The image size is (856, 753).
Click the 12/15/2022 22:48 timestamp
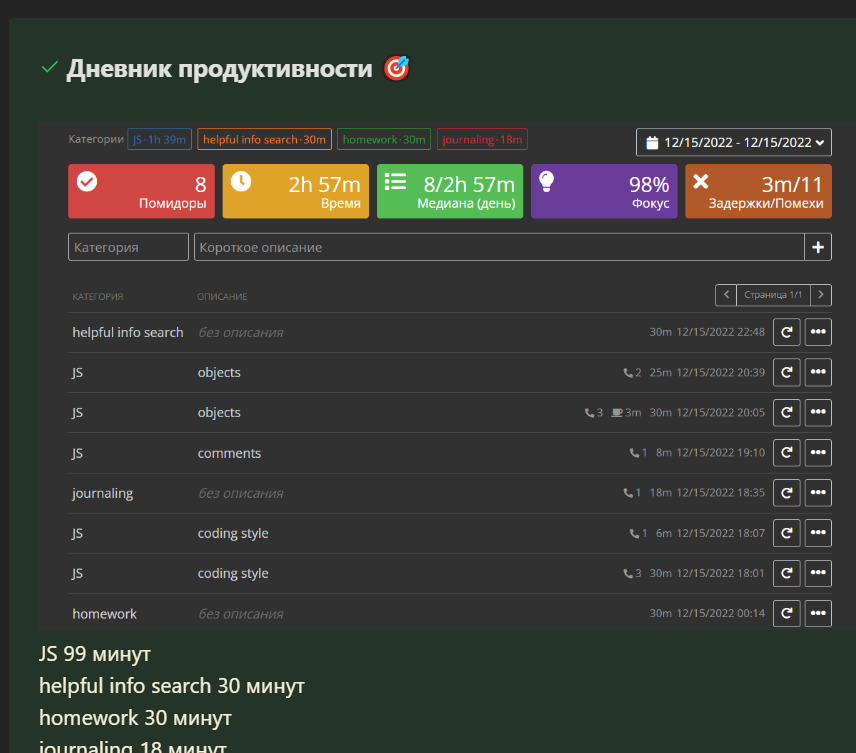click(721, 332)
